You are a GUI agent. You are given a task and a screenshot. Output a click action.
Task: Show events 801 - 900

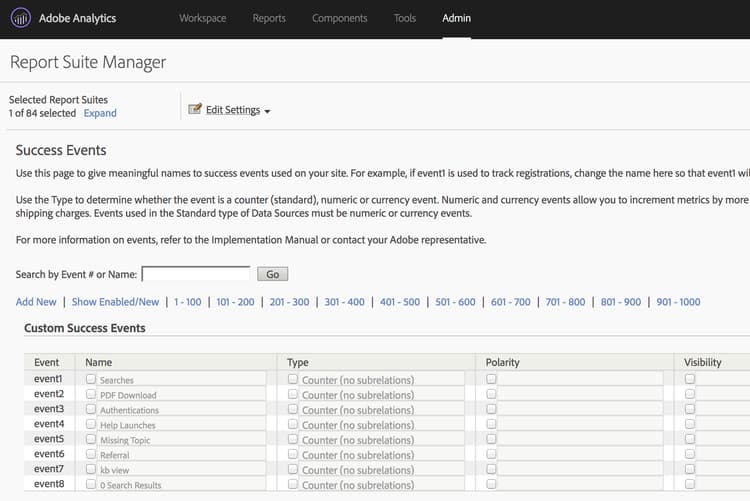point(621,302)
